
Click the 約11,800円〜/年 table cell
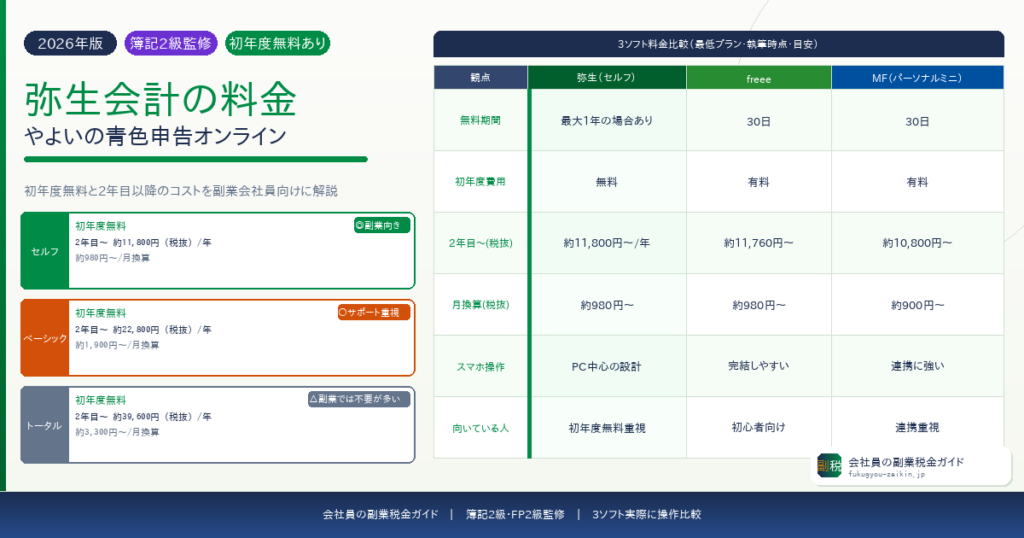click(607, 243)
